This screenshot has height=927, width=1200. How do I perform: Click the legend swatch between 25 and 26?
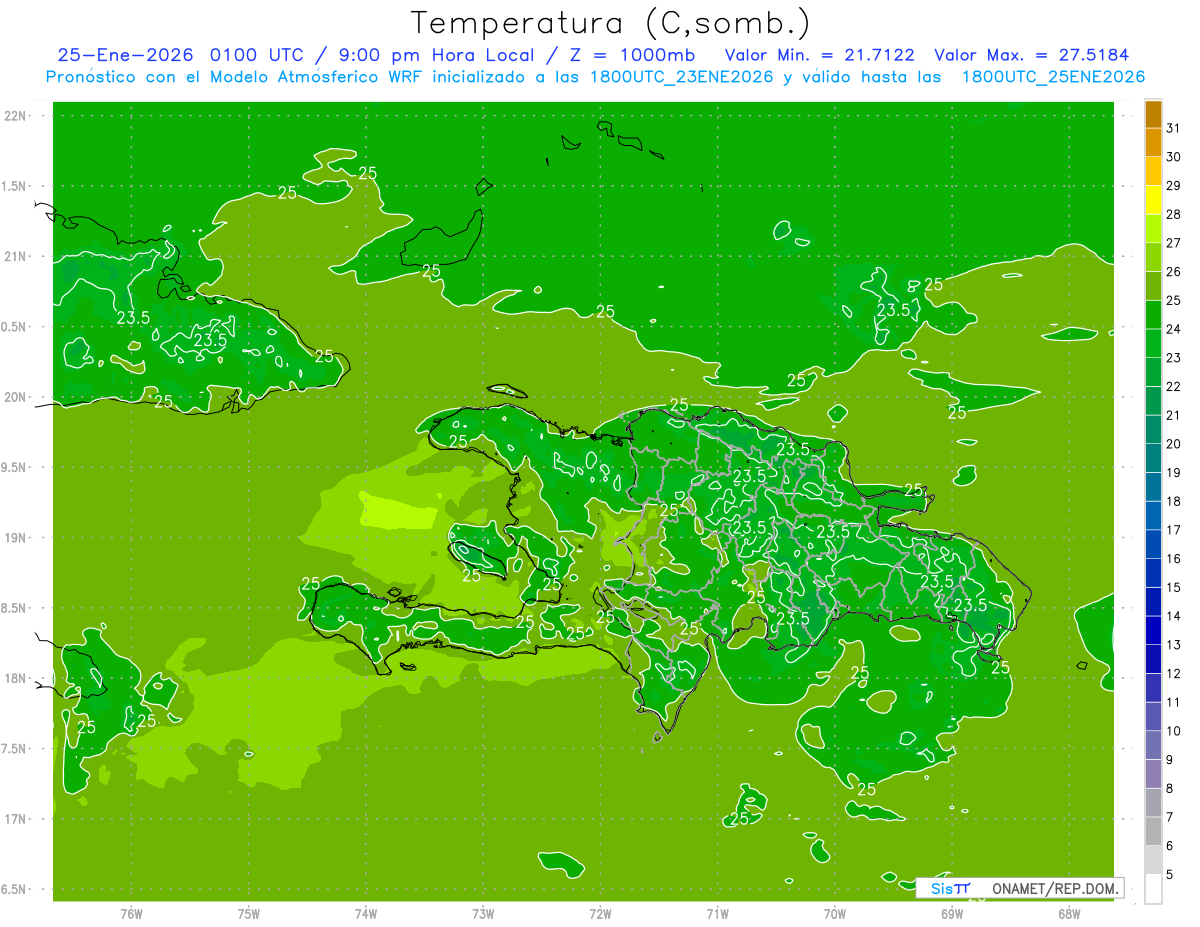pyautogui.click(x=1153, y=285)
